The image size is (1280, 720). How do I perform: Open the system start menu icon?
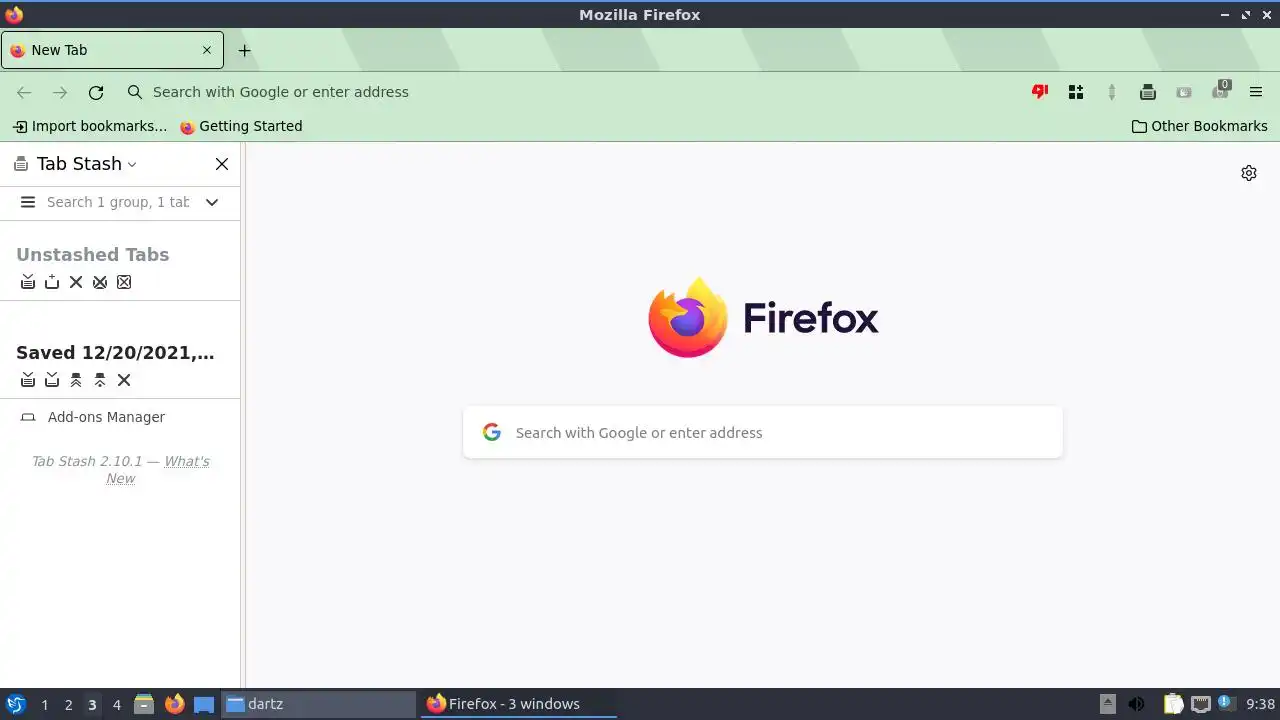tap(15, 704)
